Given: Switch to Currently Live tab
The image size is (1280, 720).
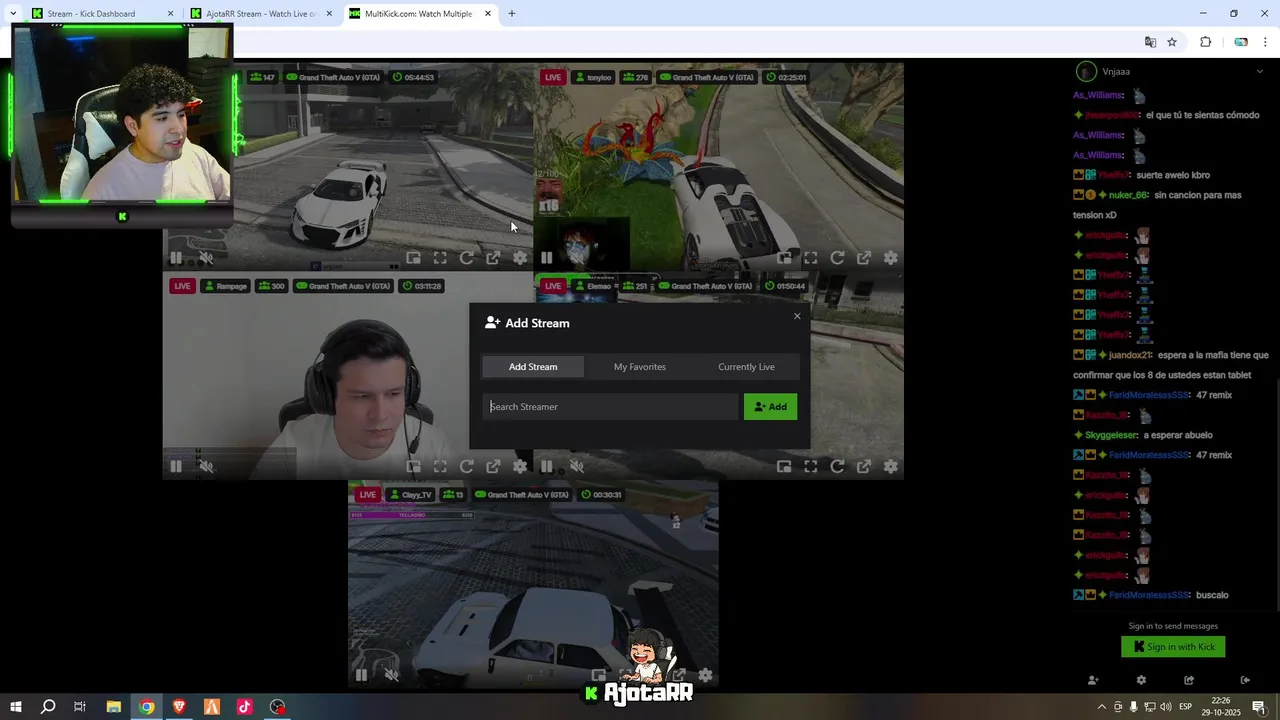Looking at the screenshot, I should point(746,367).
